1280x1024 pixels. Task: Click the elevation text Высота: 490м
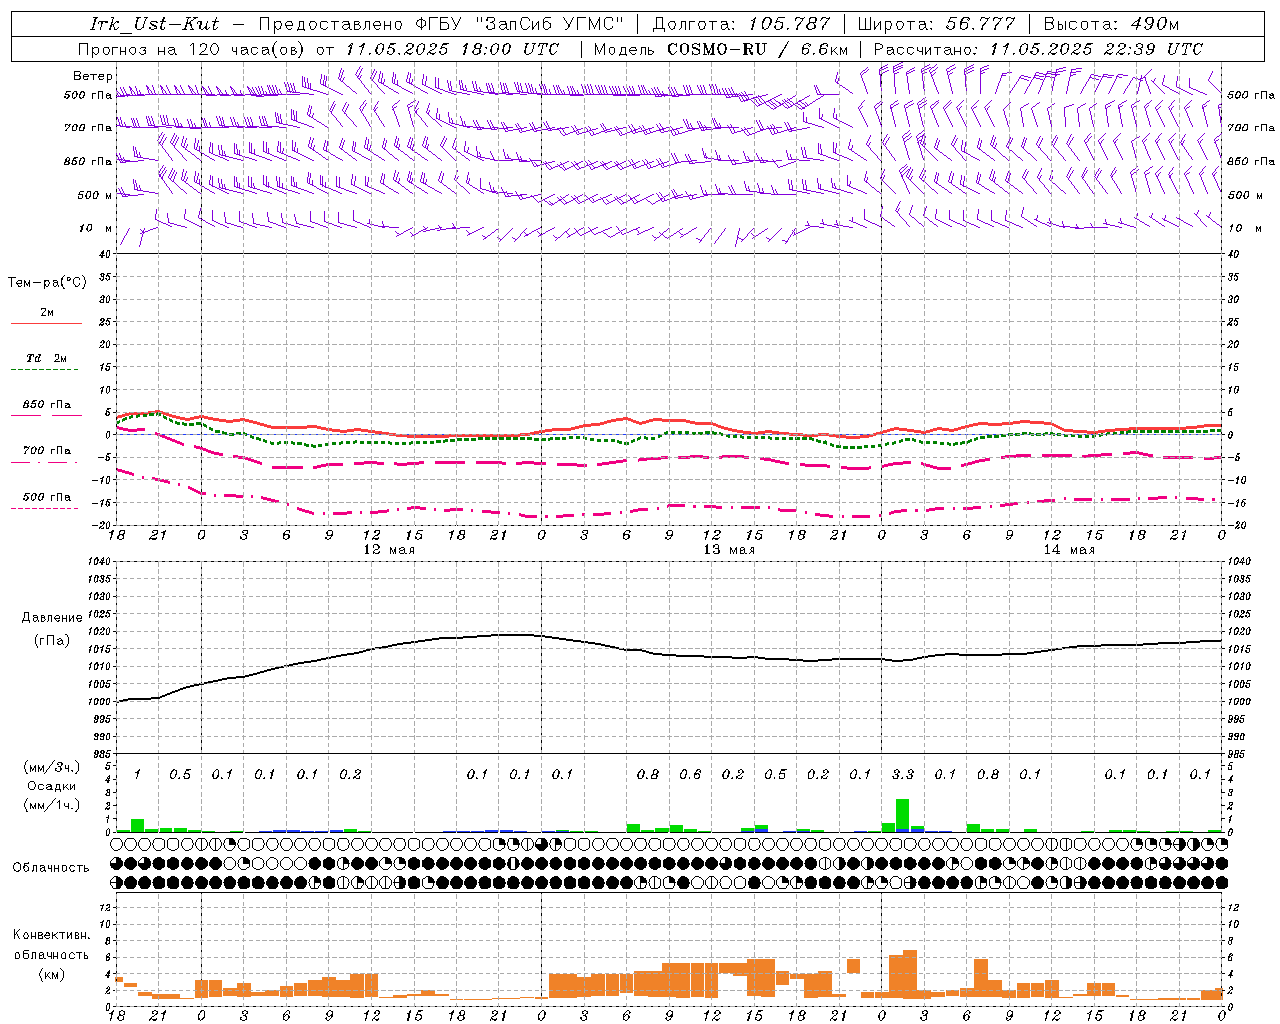[x=1111, y=23]
